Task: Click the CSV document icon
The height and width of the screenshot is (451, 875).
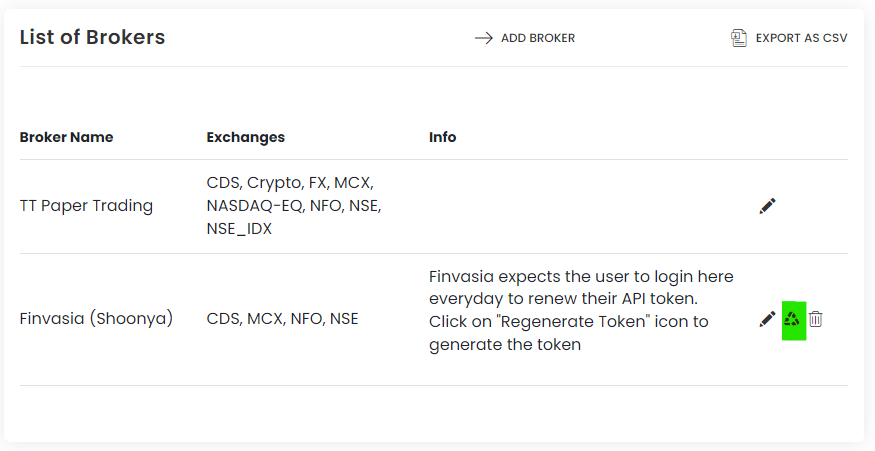Action: tap(739, 38)
